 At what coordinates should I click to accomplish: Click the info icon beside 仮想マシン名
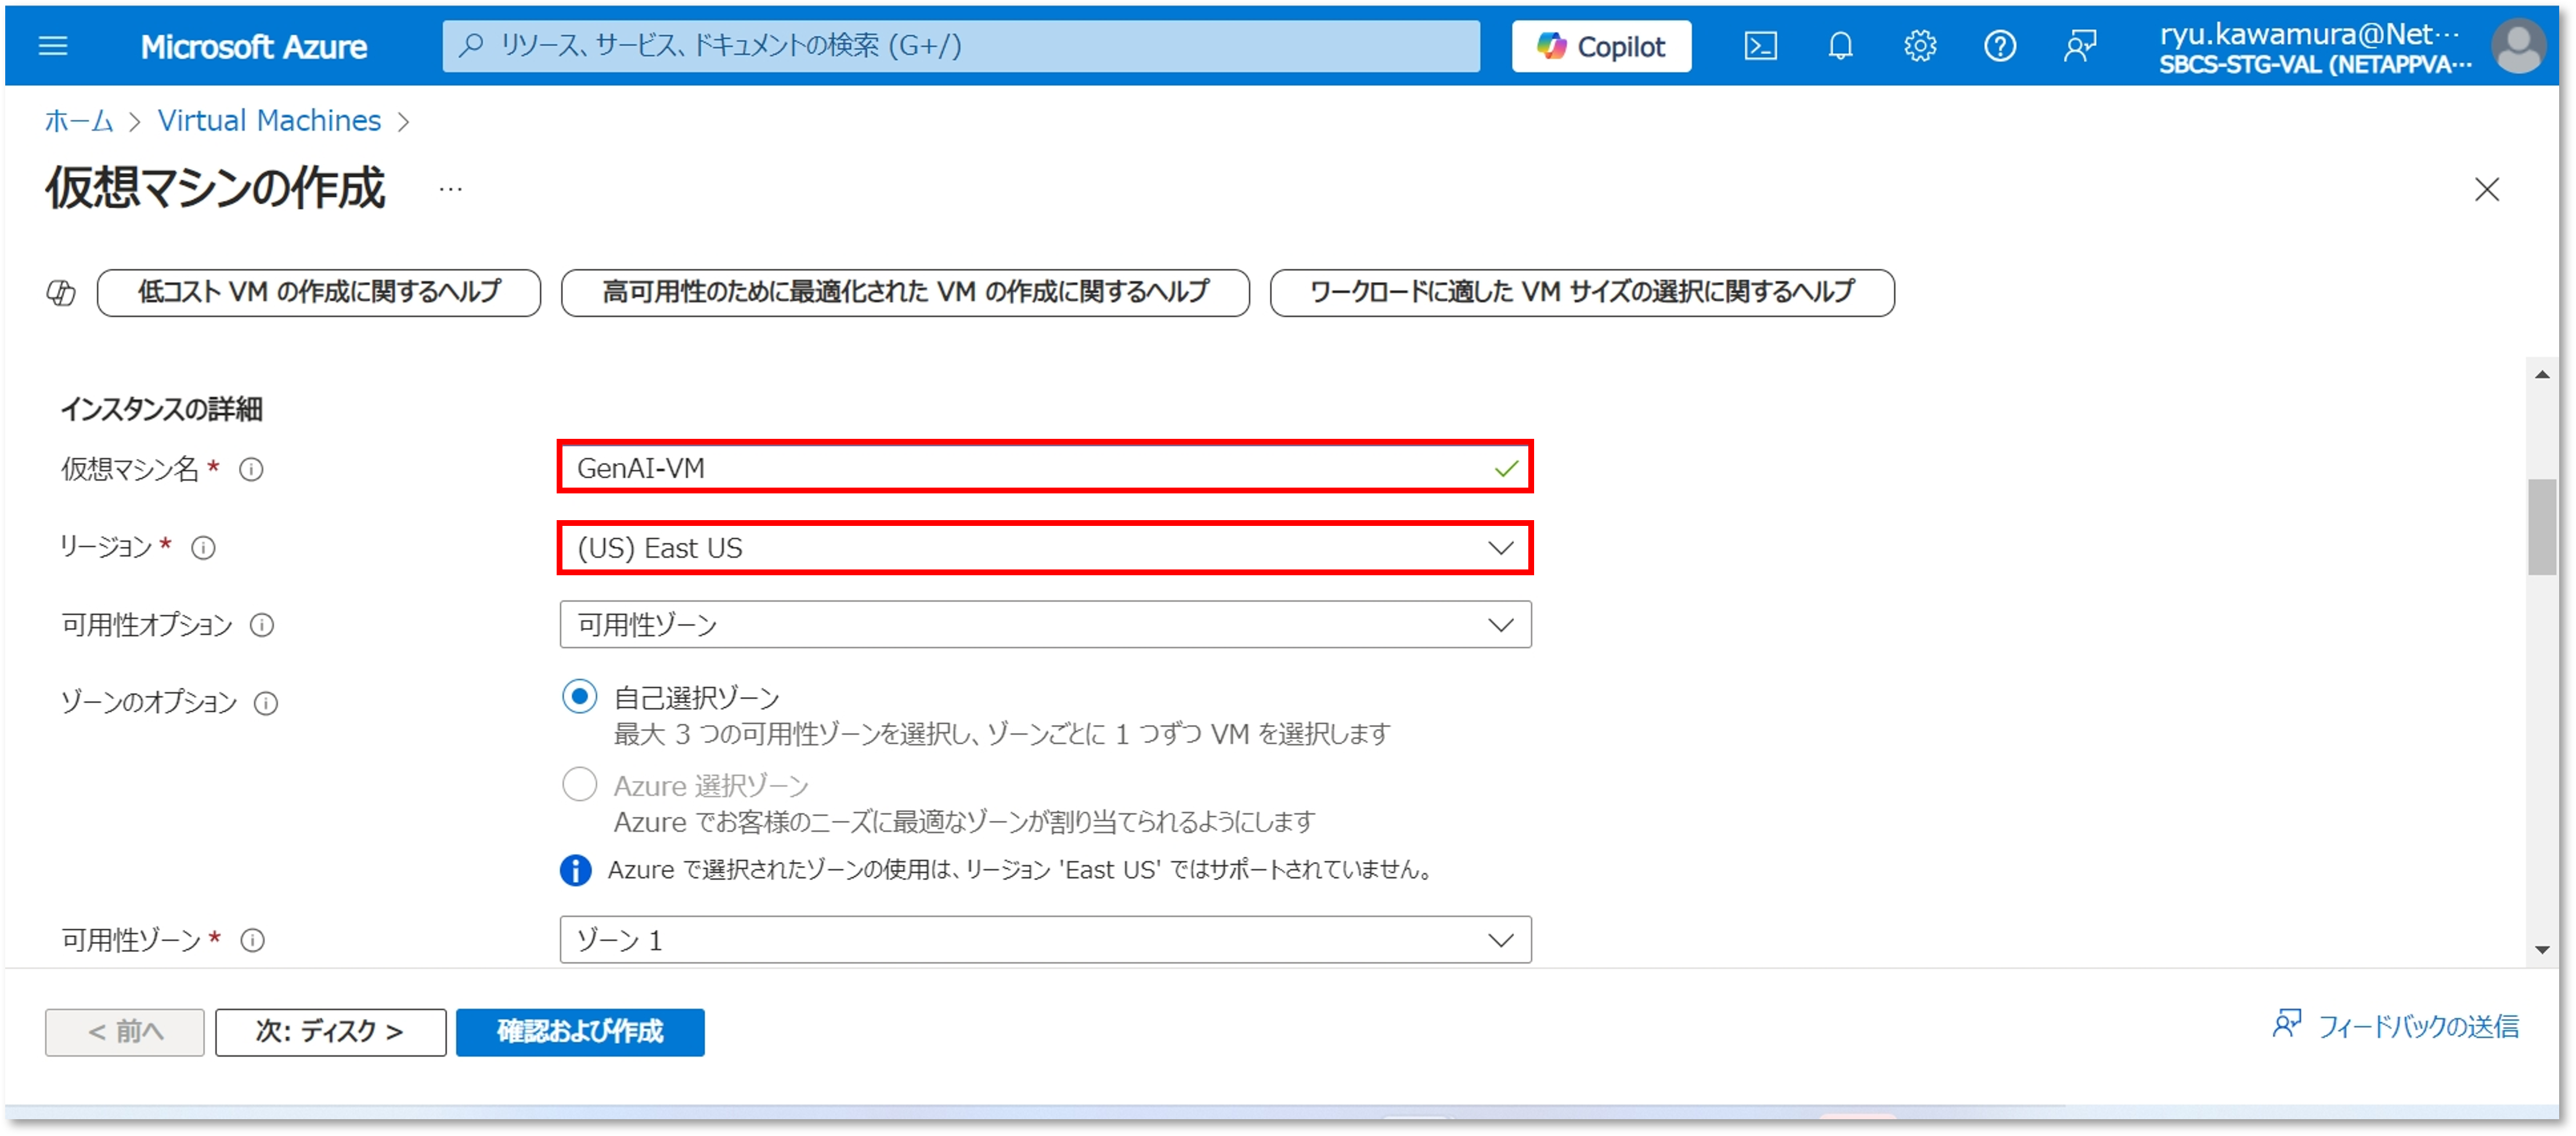pyautogui.click(x=251, y=469)
